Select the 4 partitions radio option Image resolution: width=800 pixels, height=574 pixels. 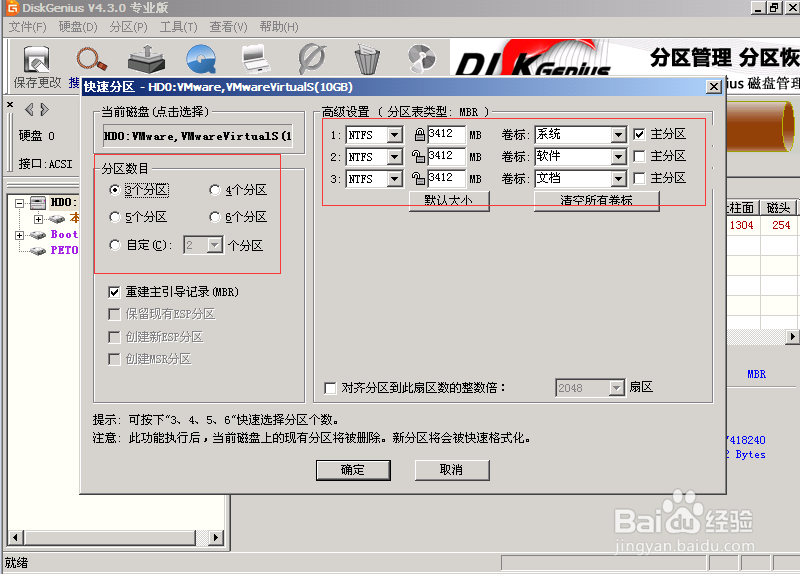click(x=215, y=190)
